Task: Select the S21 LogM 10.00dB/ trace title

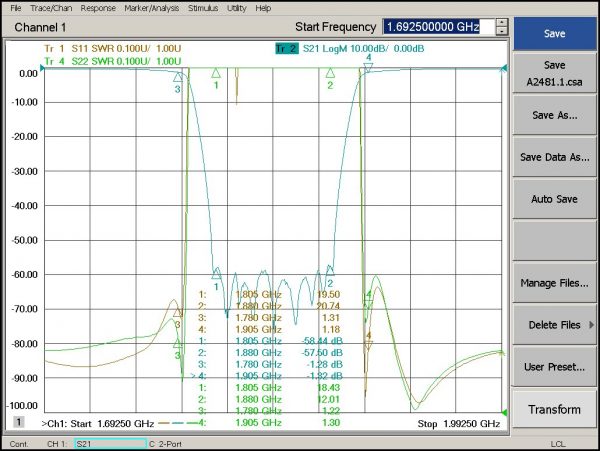Action: tap(363, 49)
